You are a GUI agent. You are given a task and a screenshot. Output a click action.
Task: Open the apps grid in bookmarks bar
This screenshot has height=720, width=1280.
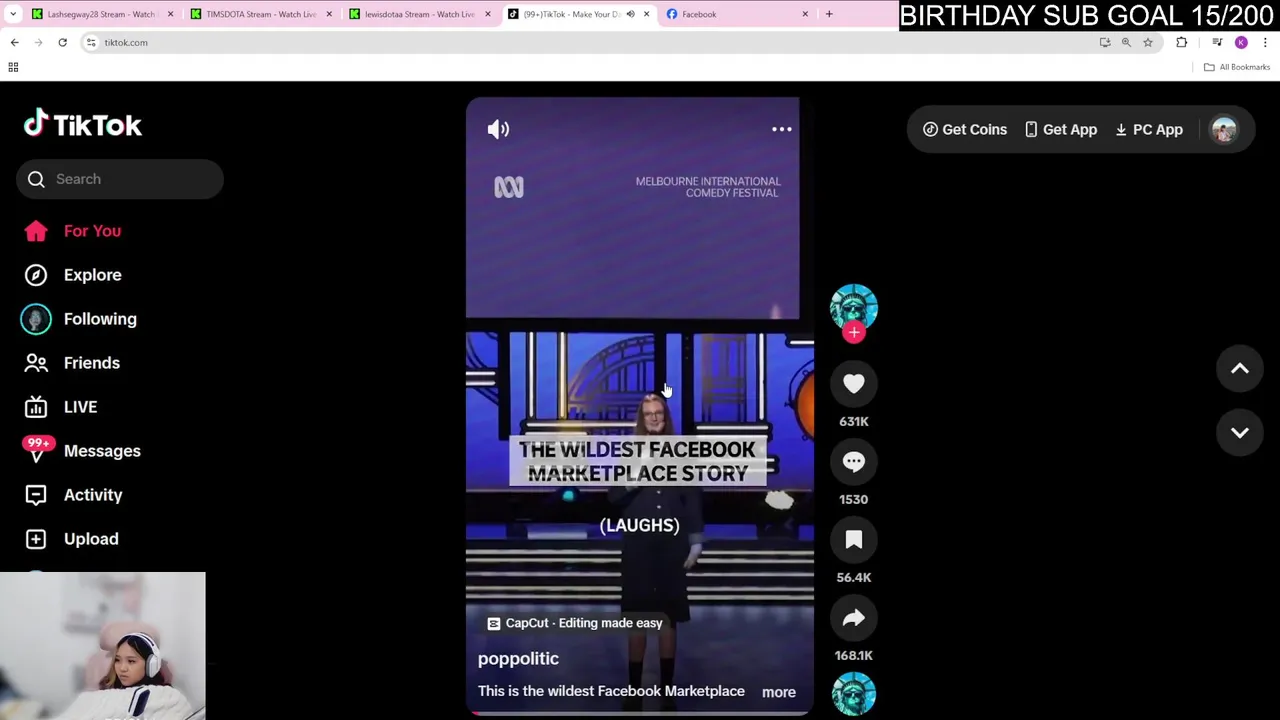[x=13, y=67]
